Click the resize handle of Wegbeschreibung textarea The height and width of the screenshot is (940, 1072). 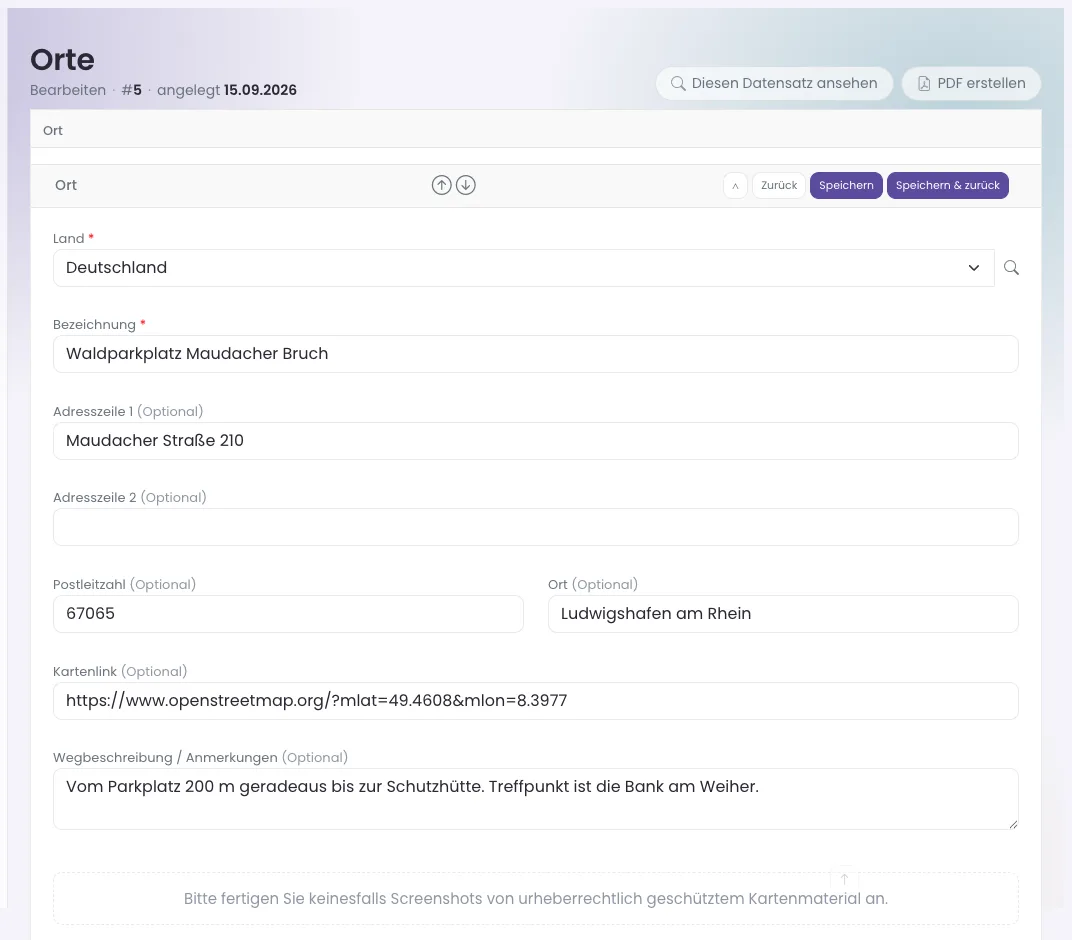point(1013,824)
